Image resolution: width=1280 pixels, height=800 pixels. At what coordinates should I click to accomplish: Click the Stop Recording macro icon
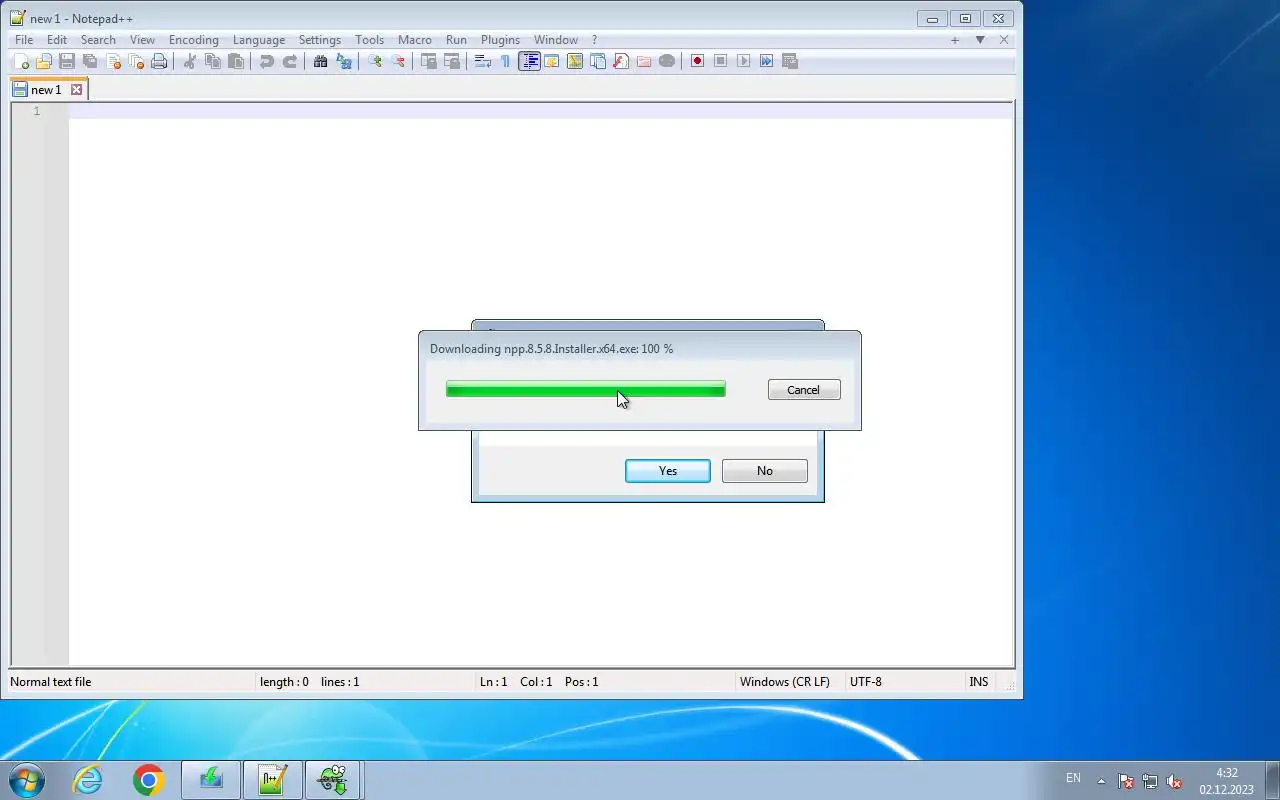click(721, 61)
